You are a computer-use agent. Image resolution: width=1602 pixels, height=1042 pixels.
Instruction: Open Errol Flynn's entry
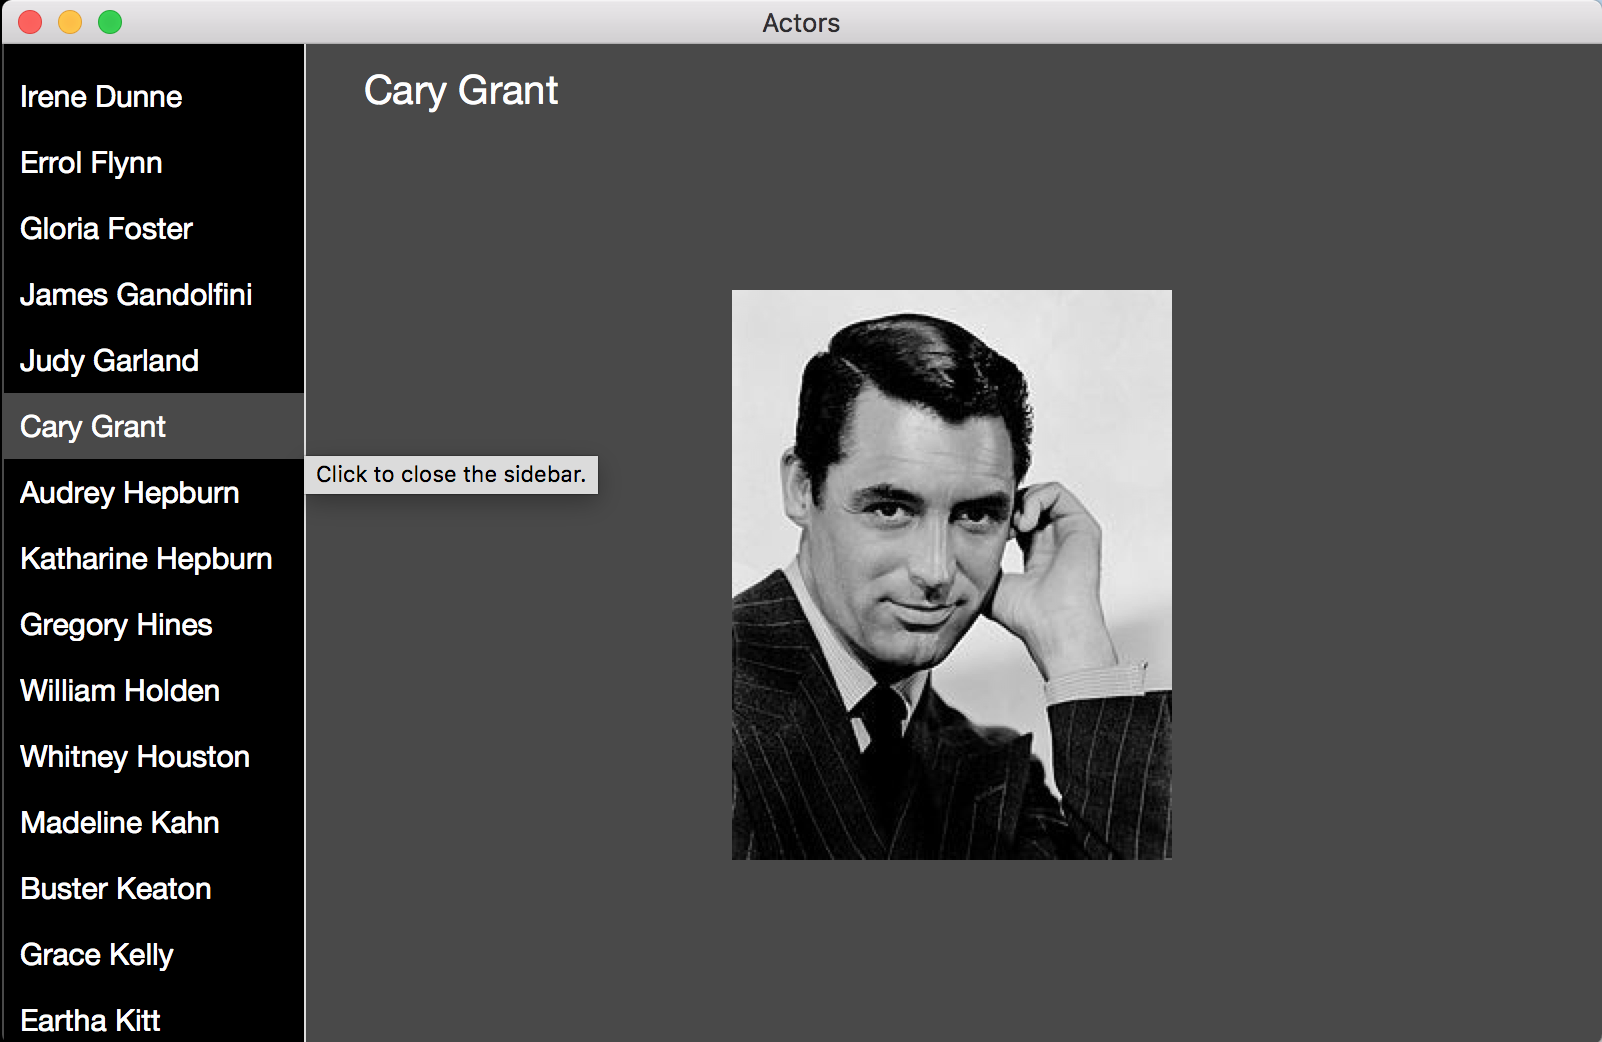point(91,163)
